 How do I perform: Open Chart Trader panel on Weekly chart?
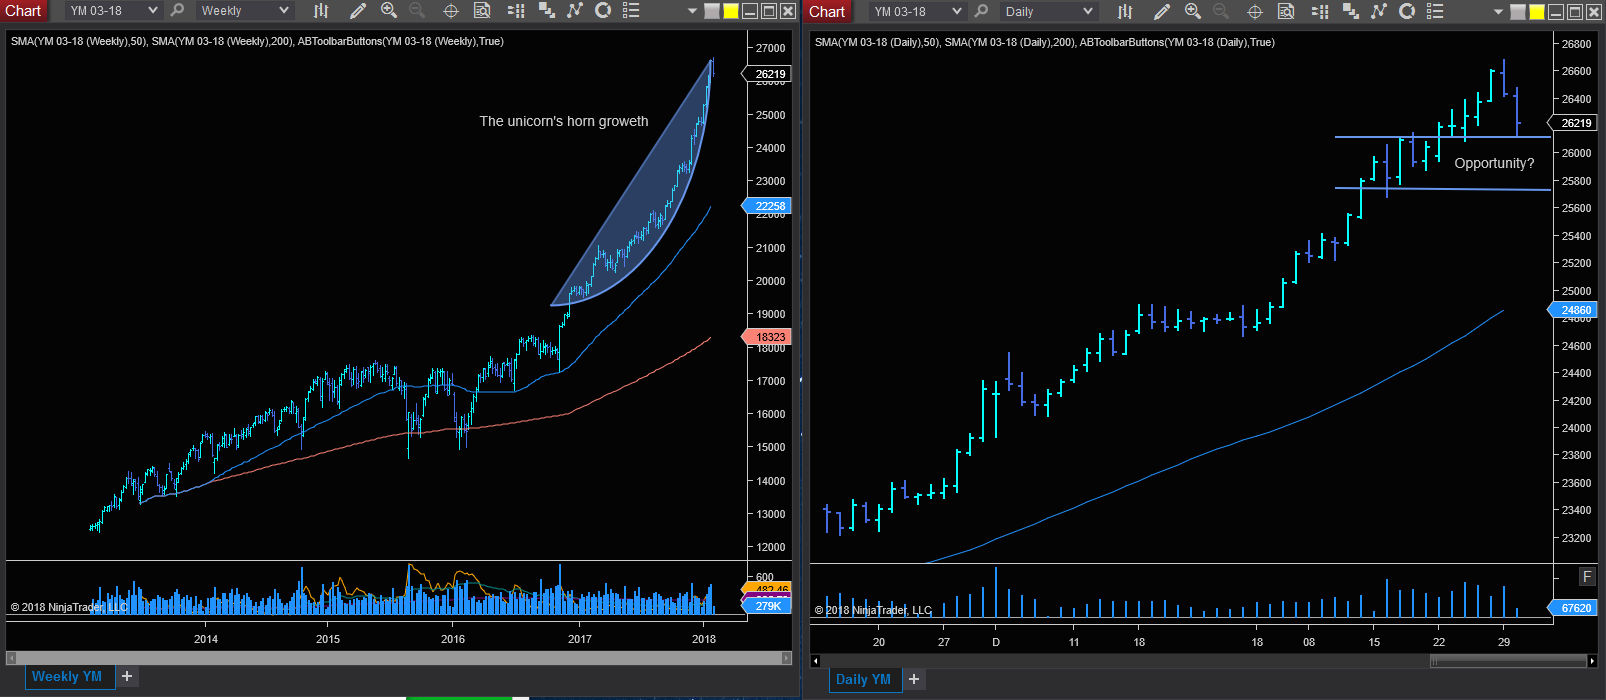pyautogui.click(x=516, y=11)
